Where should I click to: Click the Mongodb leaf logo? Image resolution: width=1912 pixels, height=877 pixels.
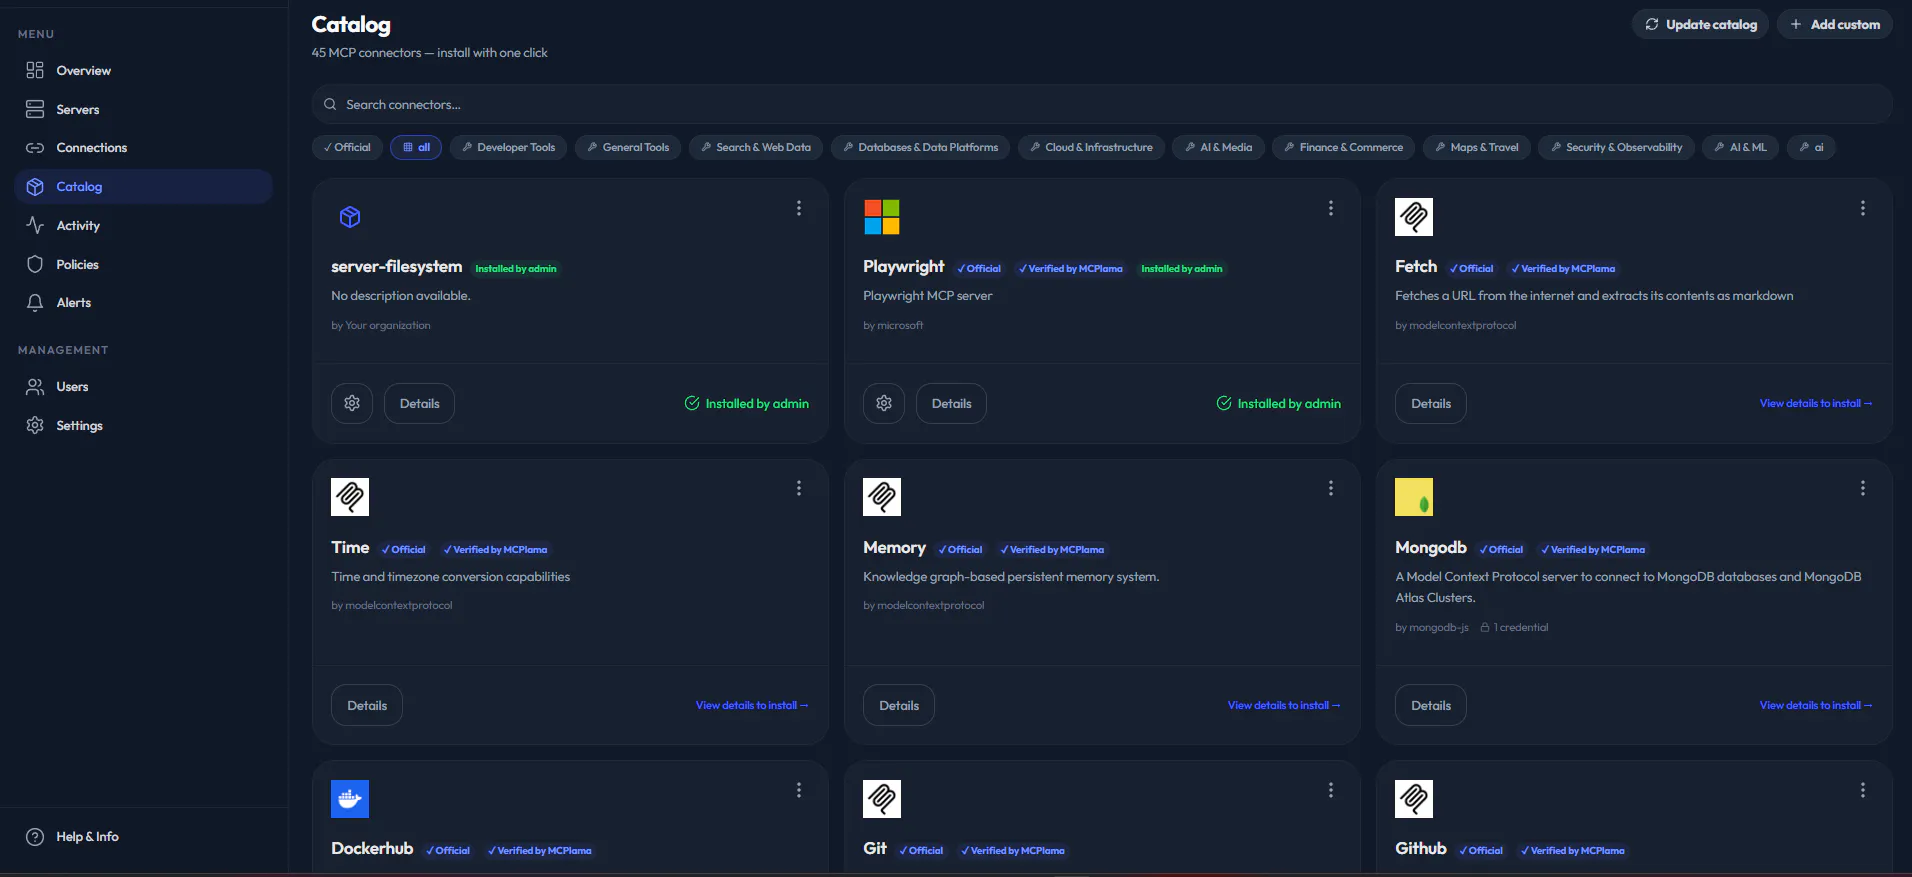coord(1414,497)
